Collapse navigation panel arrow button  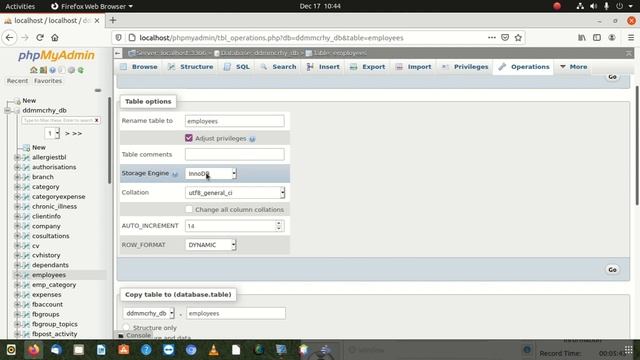(x=118, y=53)
